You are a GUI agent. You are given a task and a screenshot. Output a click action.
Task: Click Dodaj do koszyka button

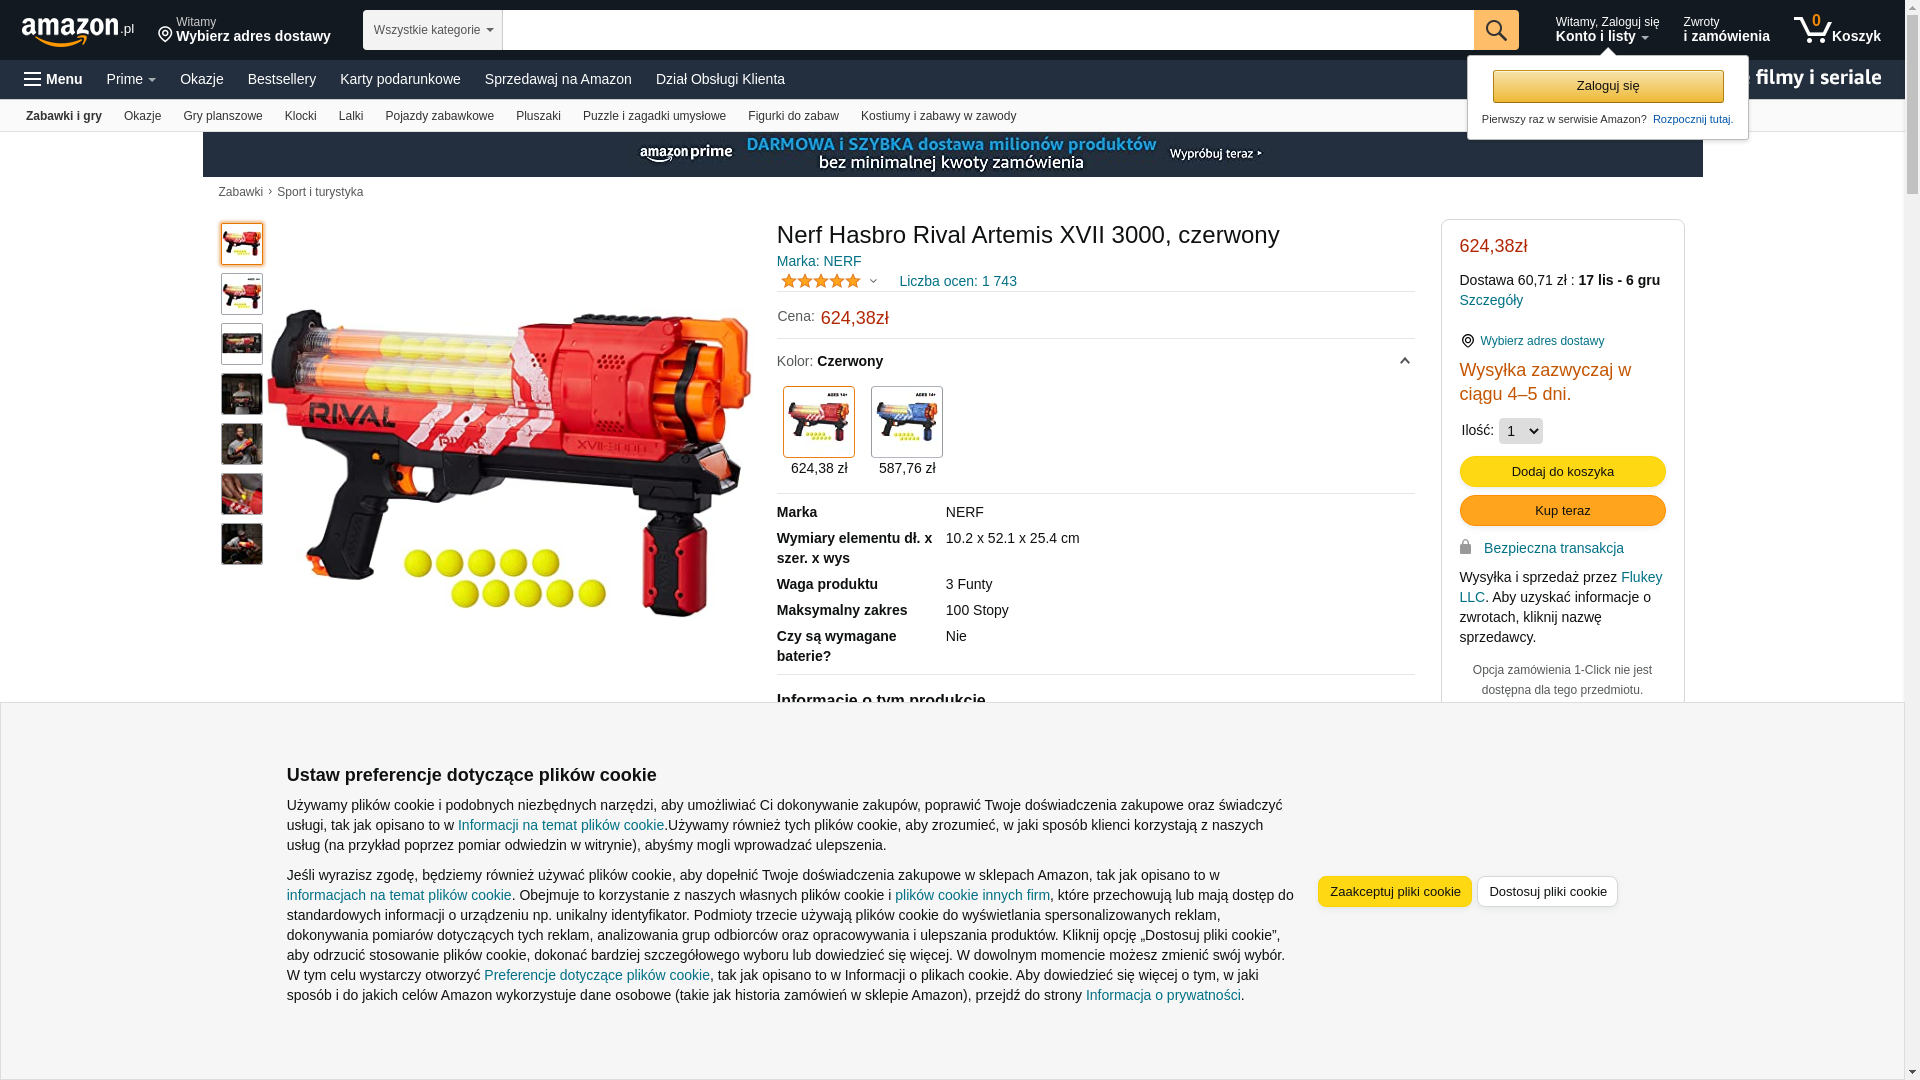pyautogui.click(x=1563, y=471)
